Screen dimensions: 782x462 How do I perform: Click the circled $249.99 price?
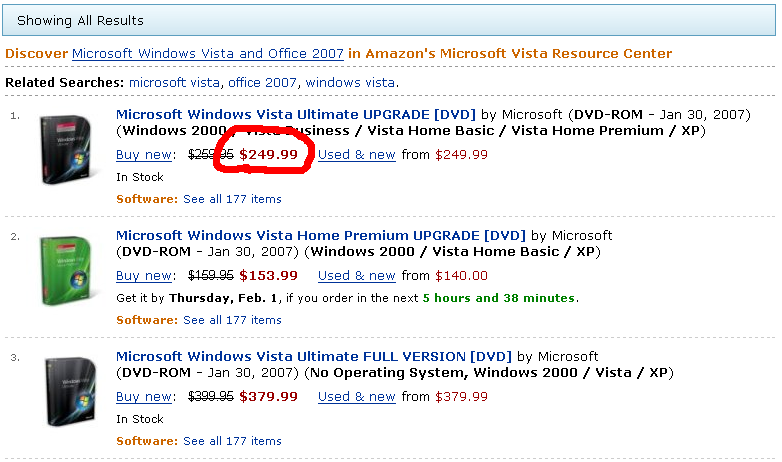268,155
